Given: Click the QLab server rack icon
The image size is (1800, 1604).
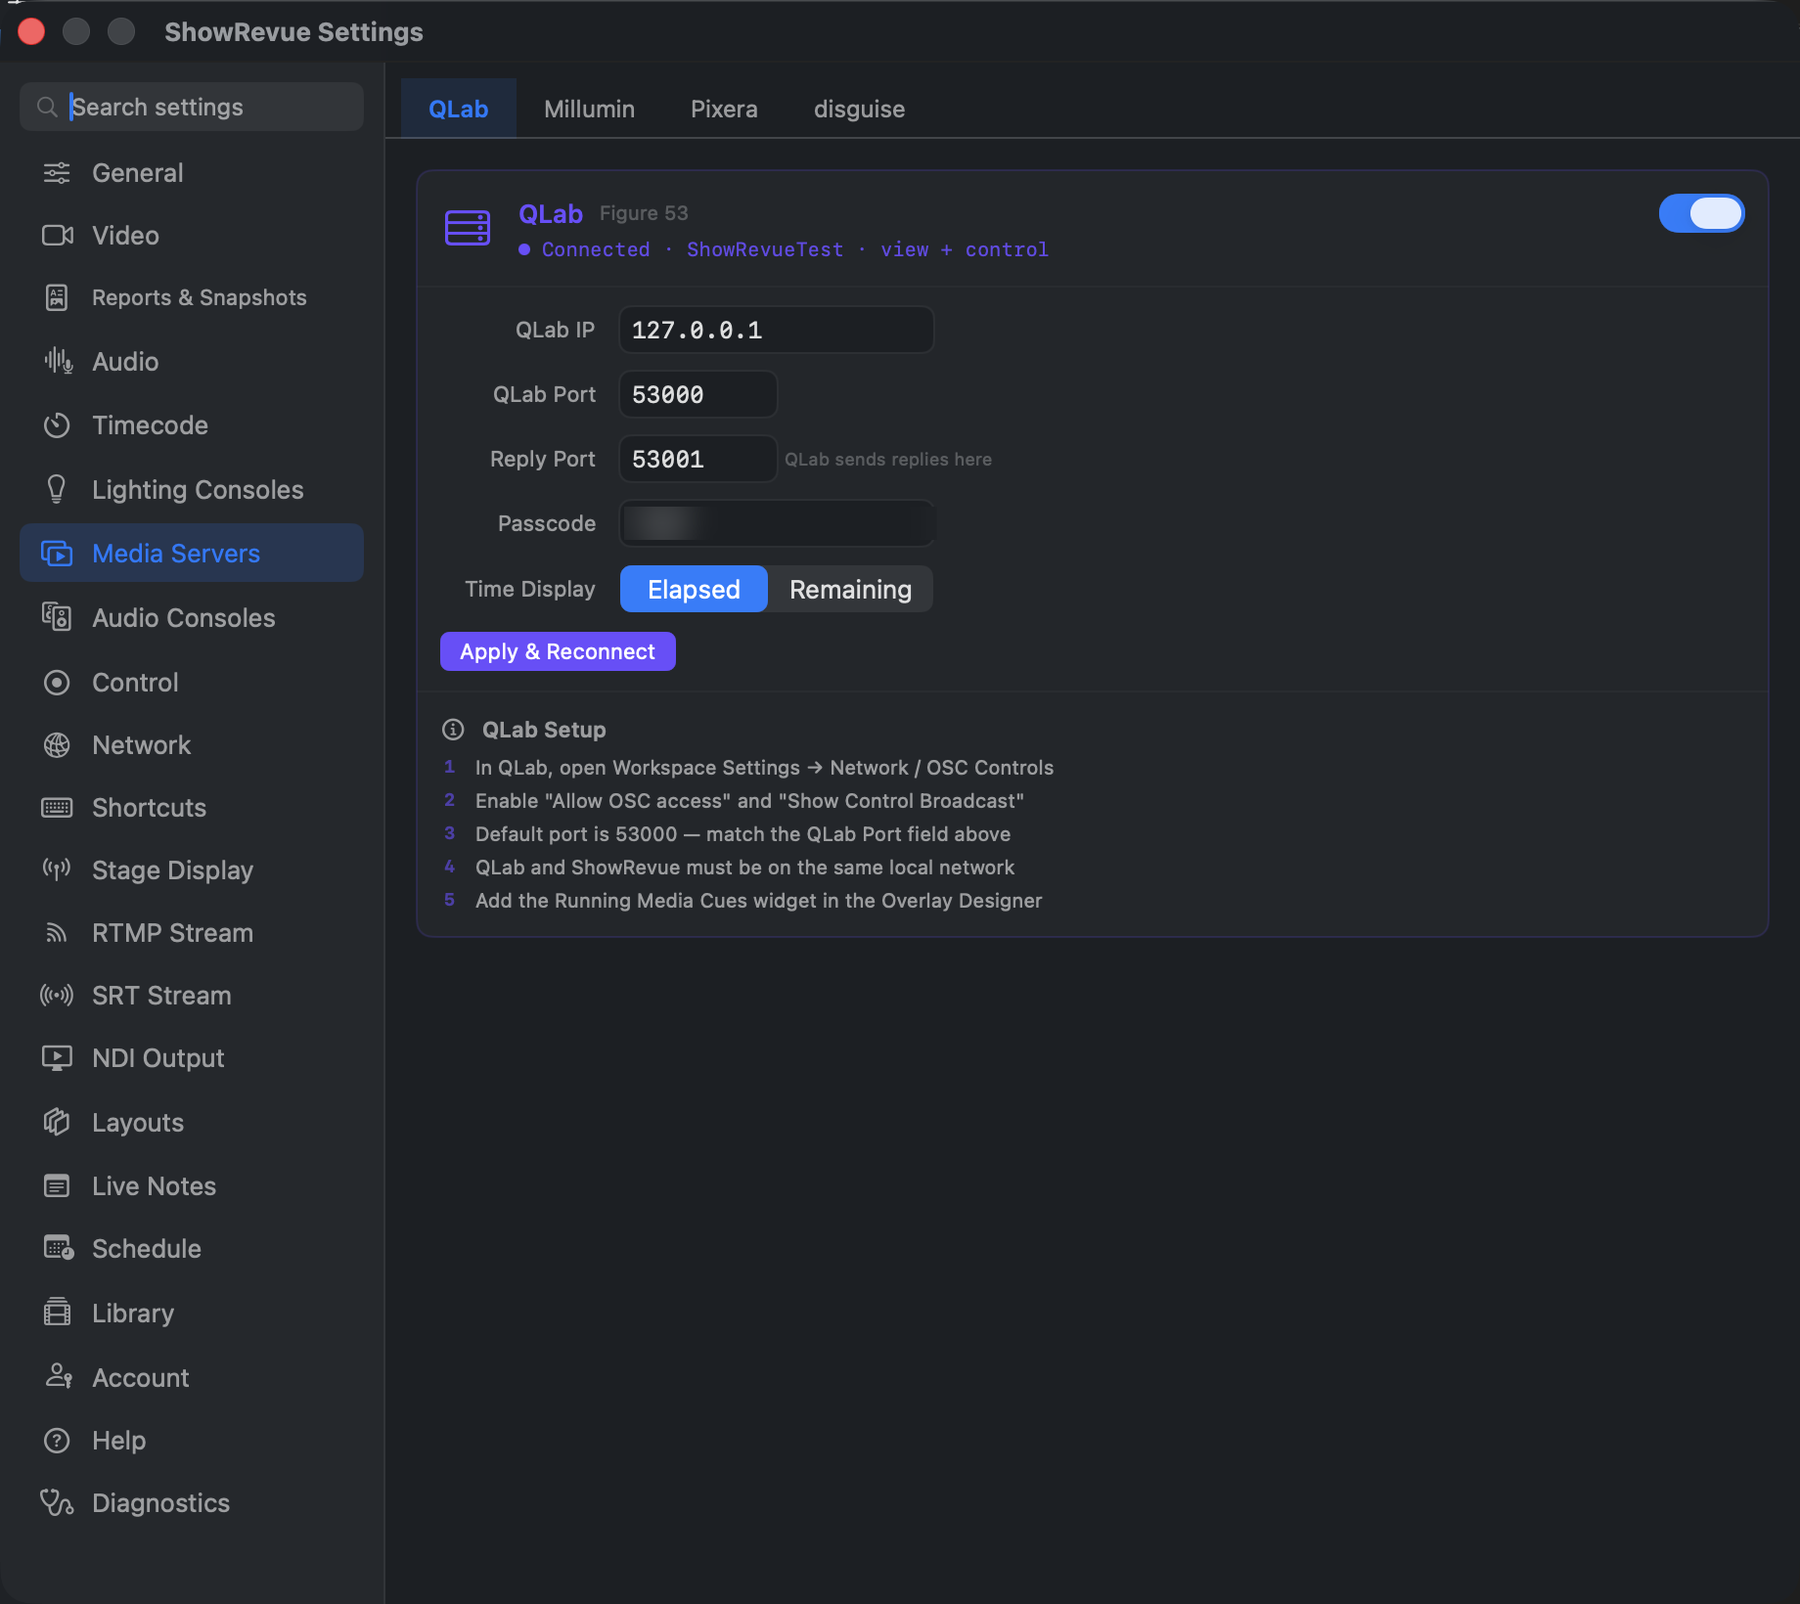Looking at the screenshot, I should 467,228.
